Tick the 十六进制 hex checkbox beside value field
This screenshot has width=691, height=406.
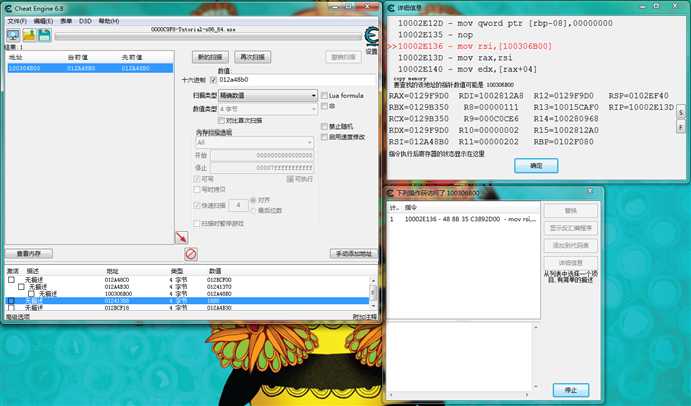coord(213,80)
